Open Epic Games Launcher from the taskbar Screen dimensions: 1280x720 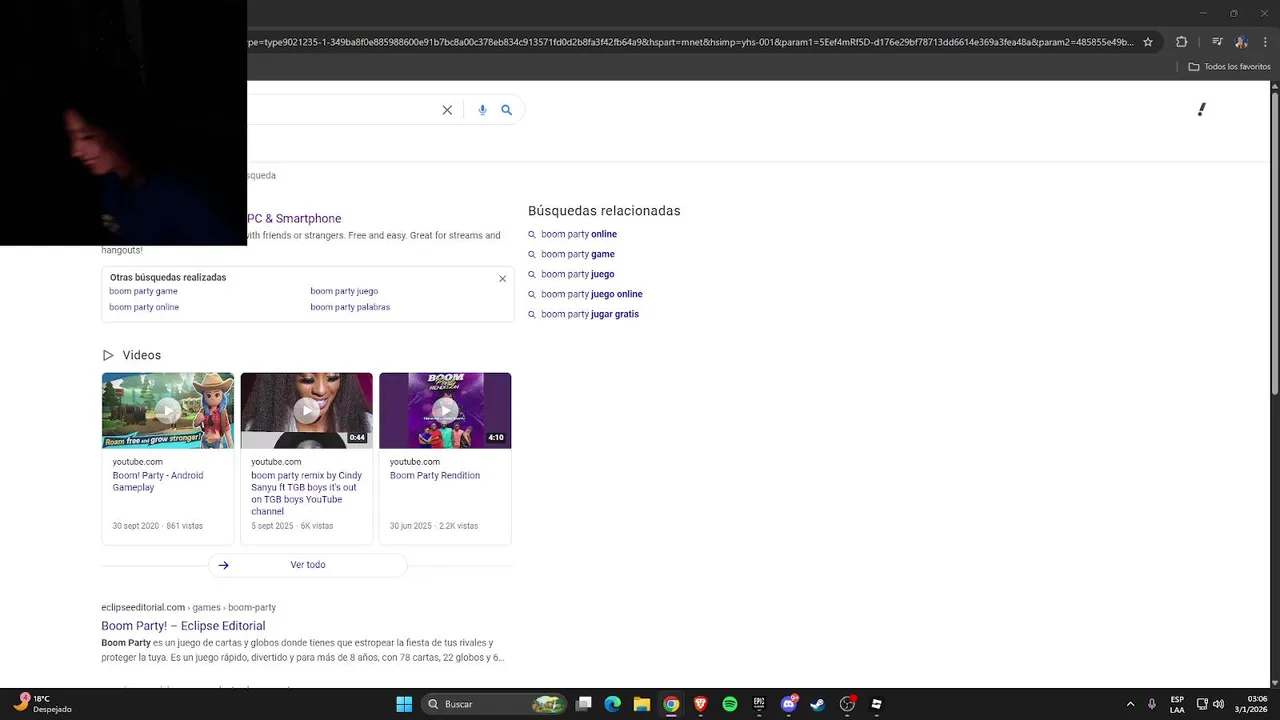pos(759,704)
